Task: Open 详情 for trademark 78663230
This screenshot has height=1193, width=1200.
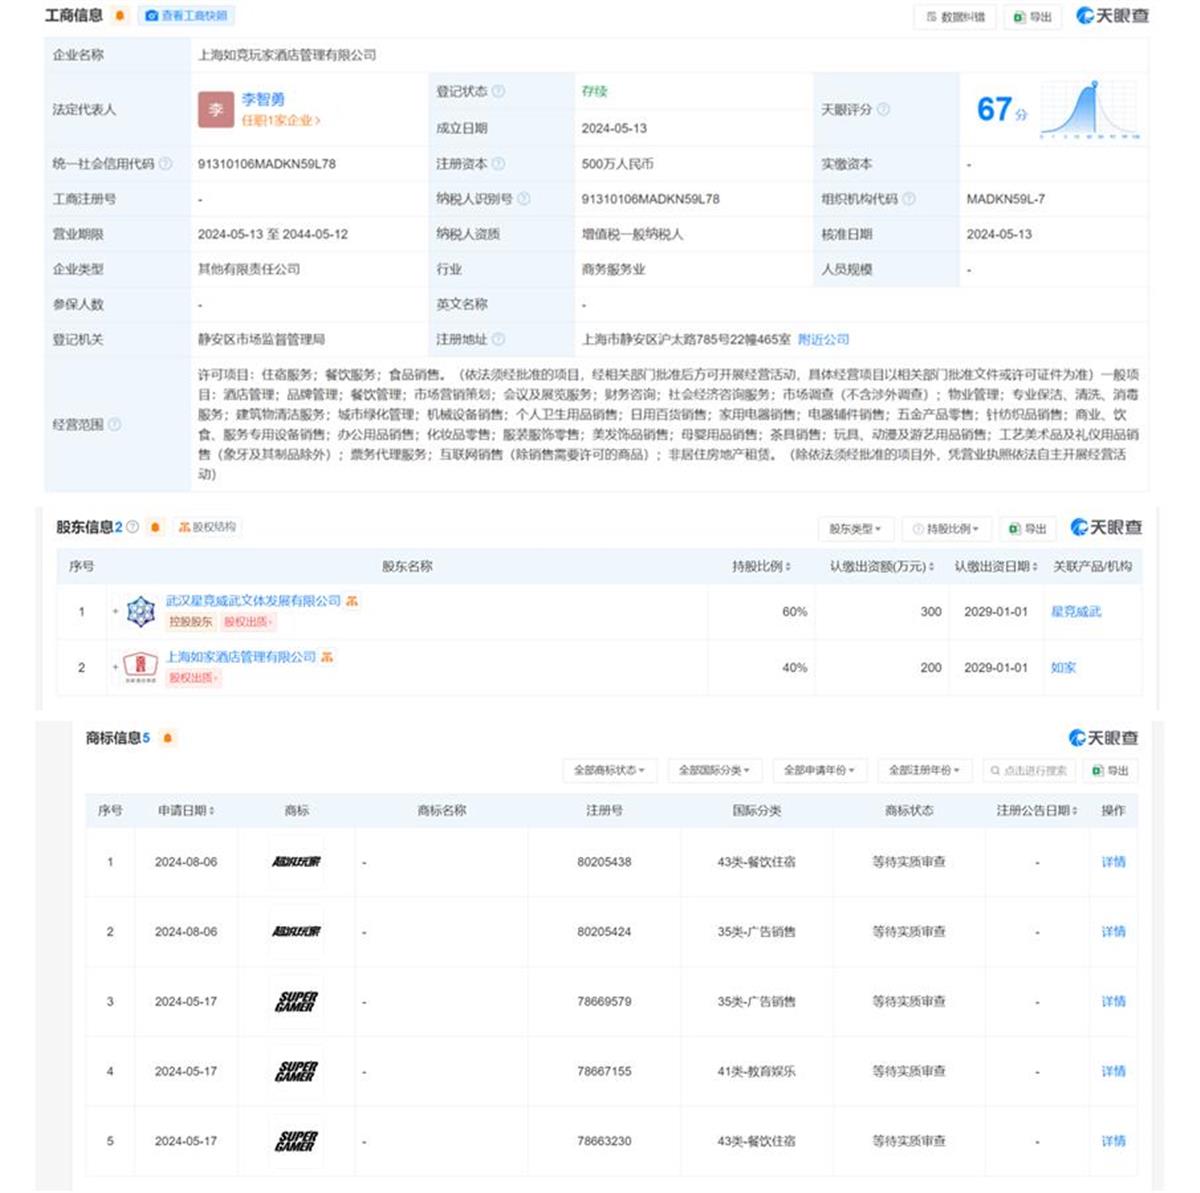Action: pos(1113,1141)
